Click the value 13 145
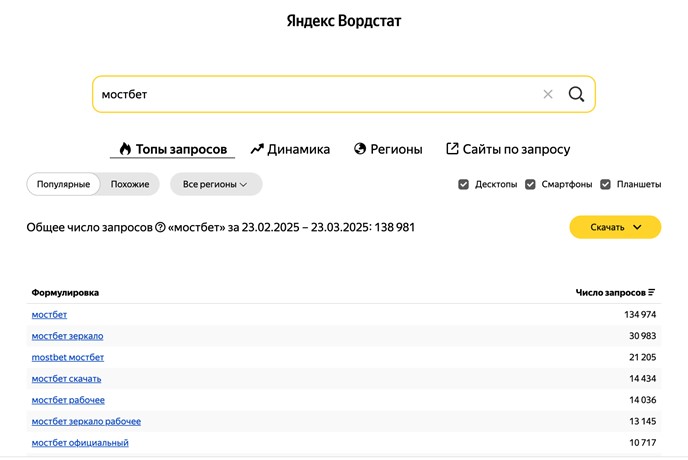 click(642, 421)
